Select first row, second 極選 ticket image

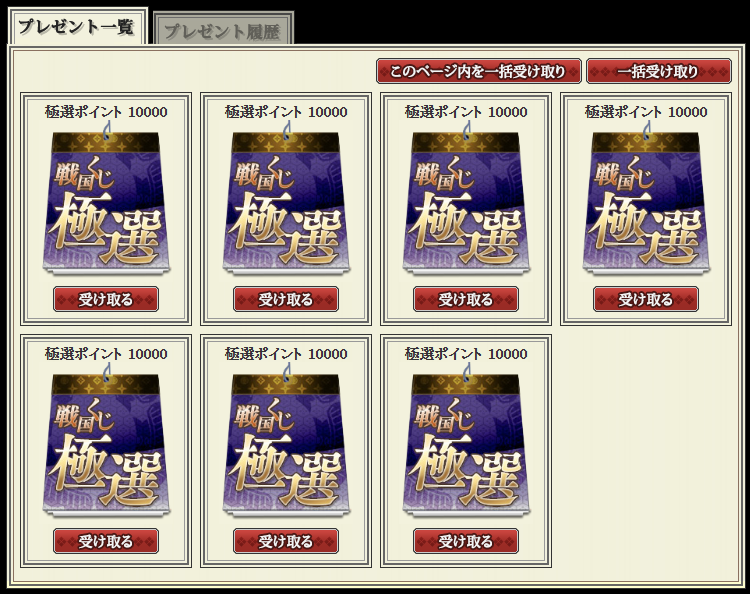(286, 198)
